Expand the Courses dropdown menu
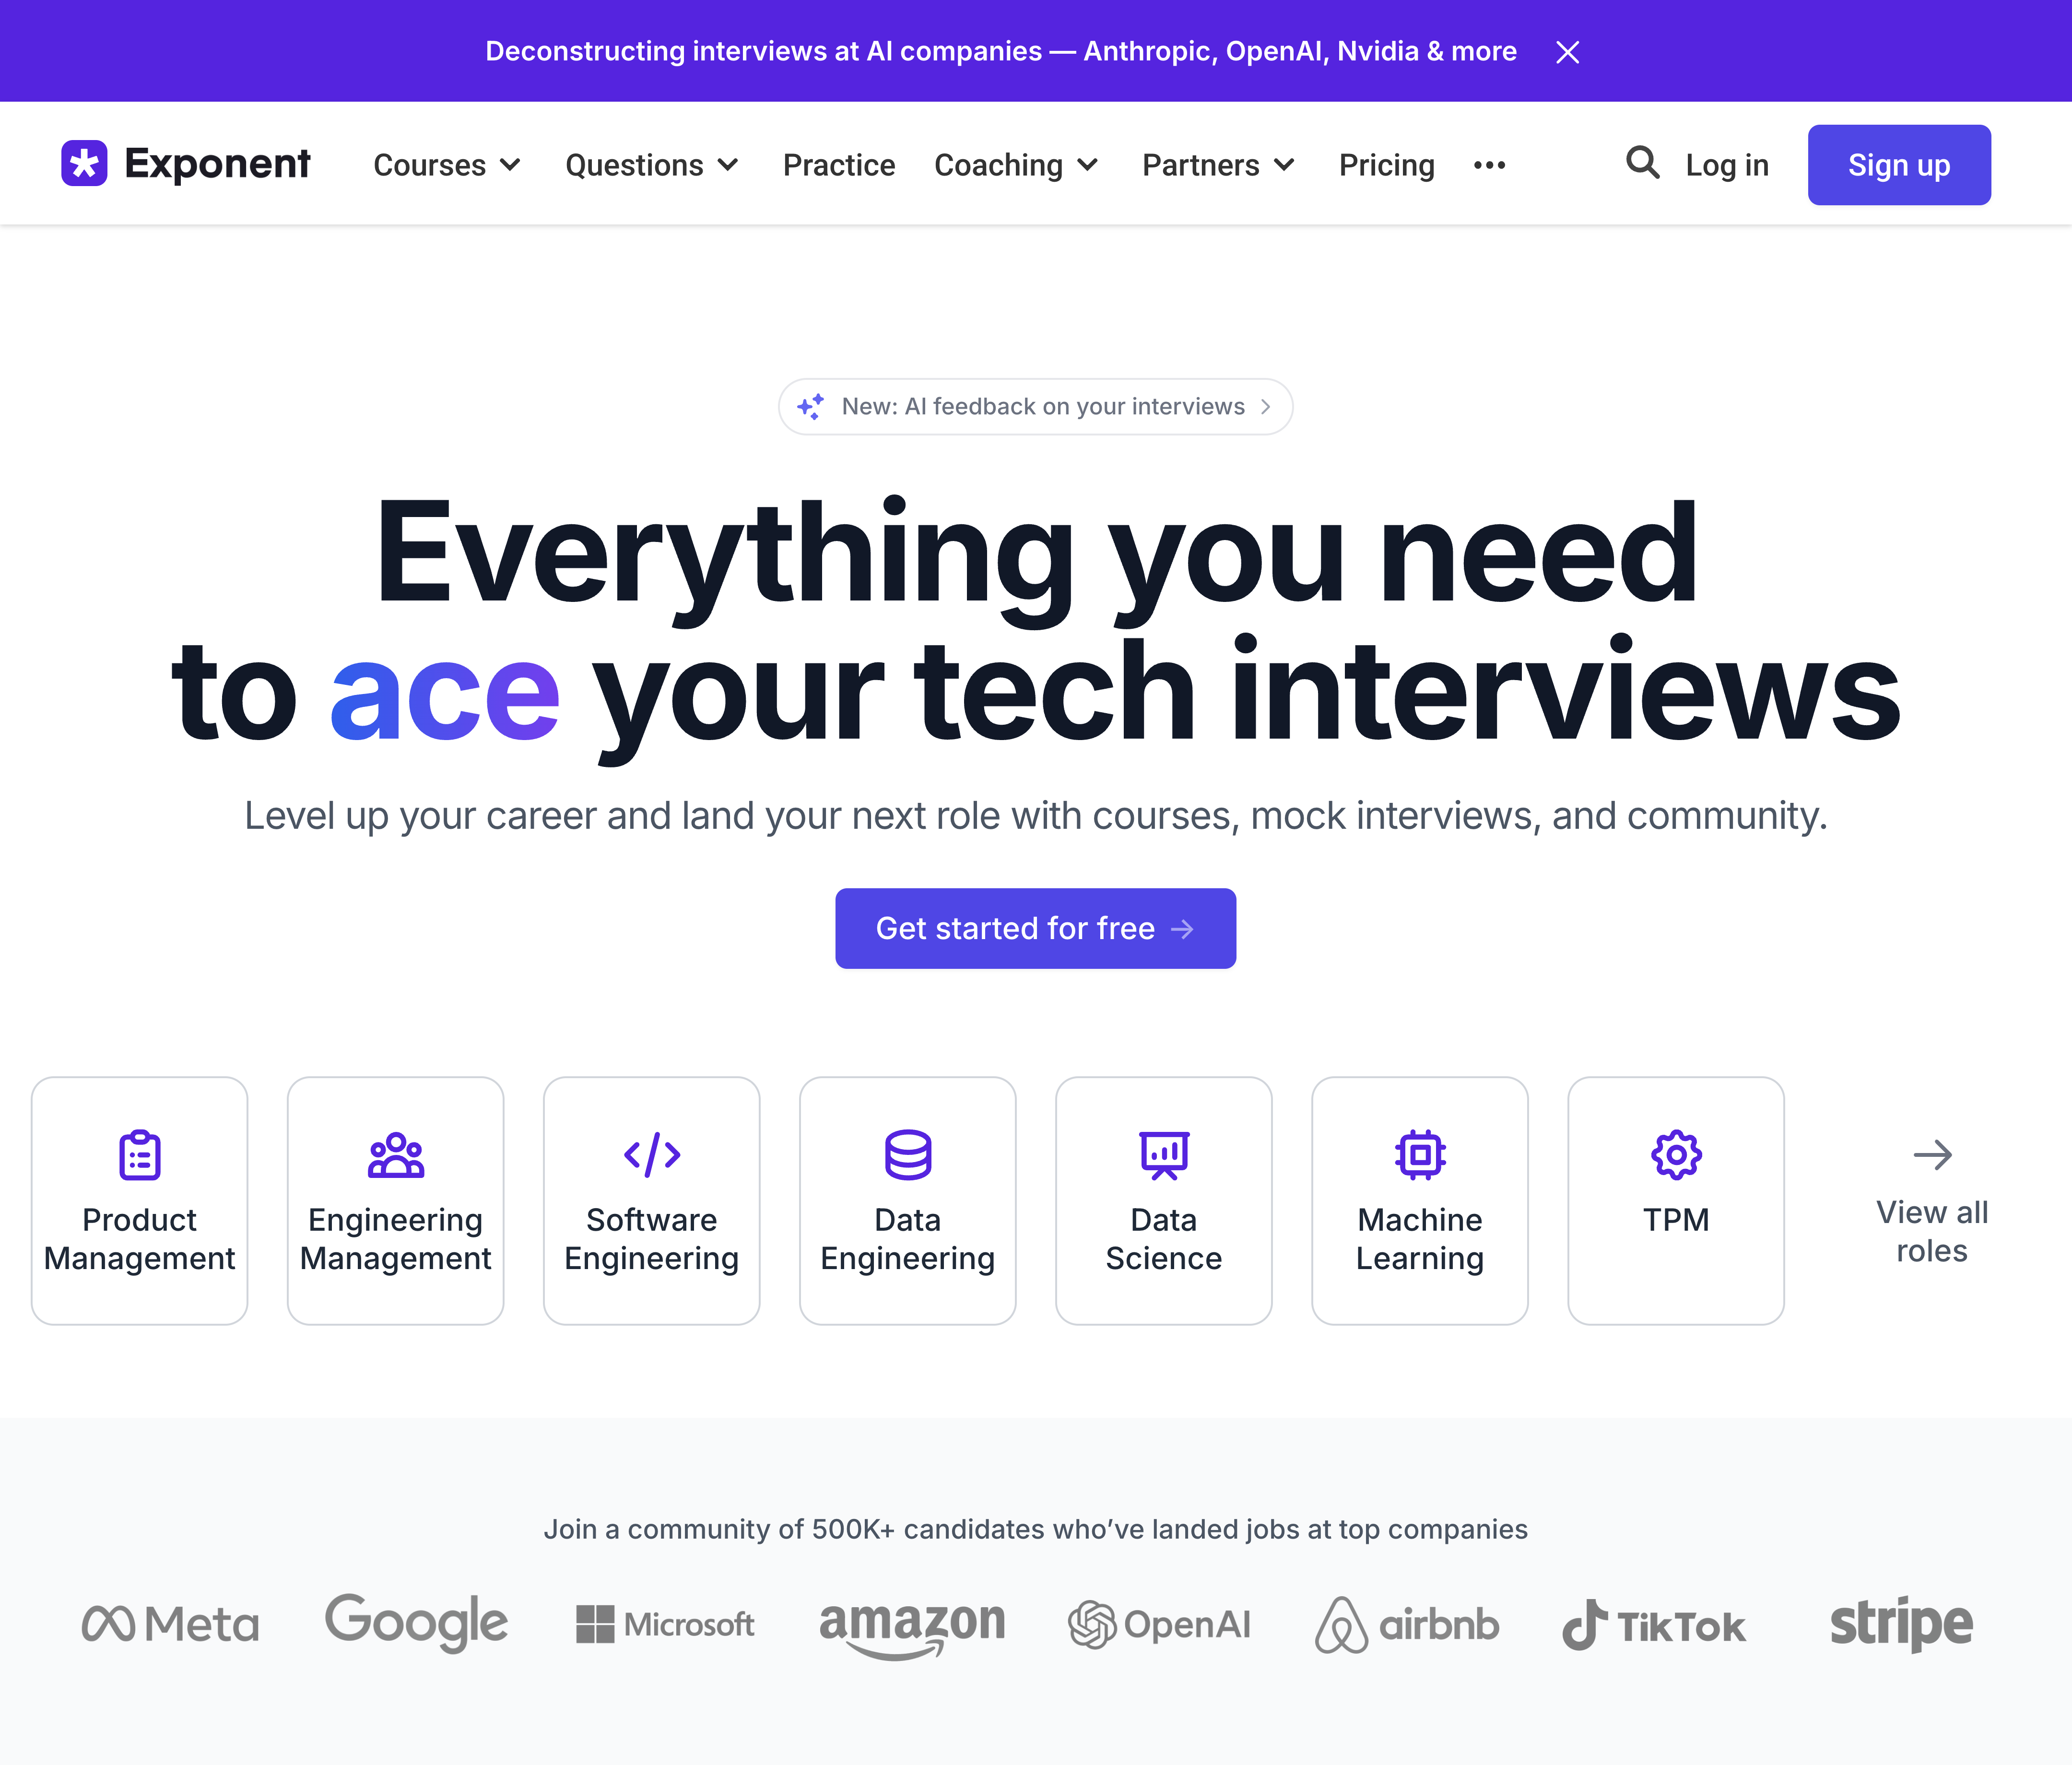Image resolution: width=2072 pixels, height=1765 pixels. (447, 165)
